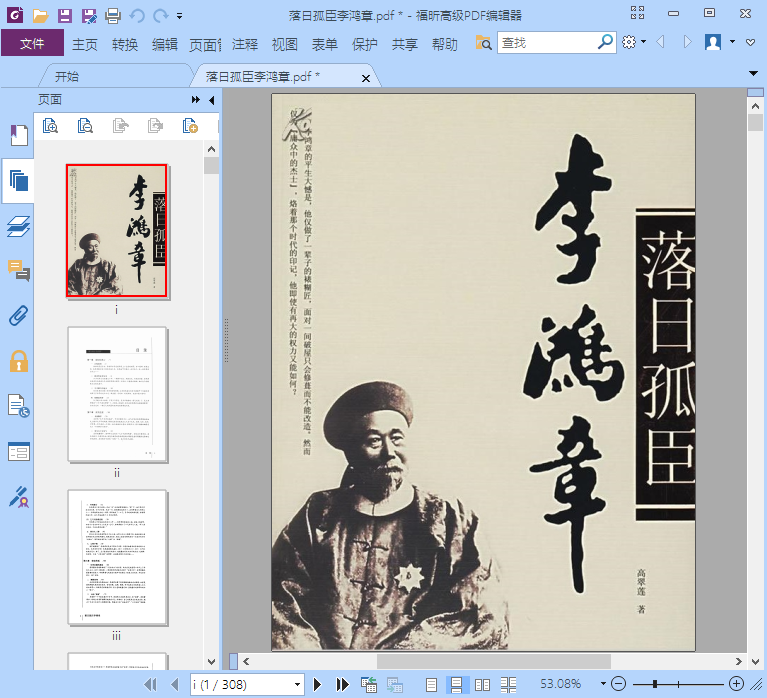
Task: Open the search settings gear dropdown
Action: coord(634,42)
